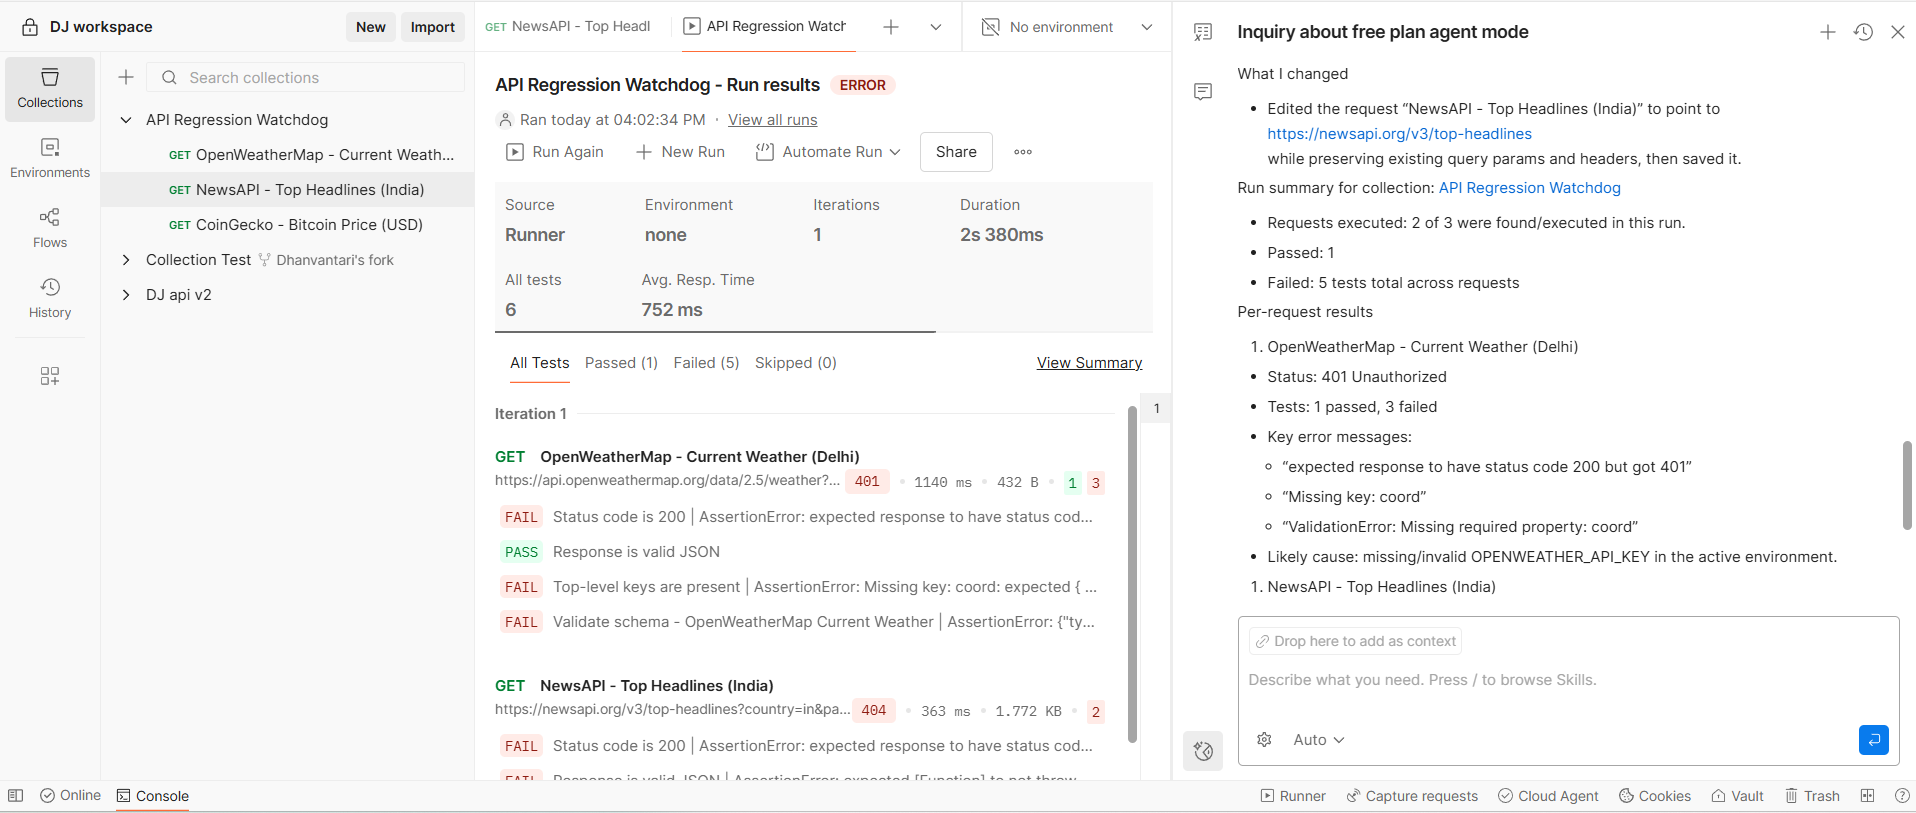Select NewsAPI - Top Headlines (India) in sidebar
The image size is (1916, 813).
tap(288, 190)
